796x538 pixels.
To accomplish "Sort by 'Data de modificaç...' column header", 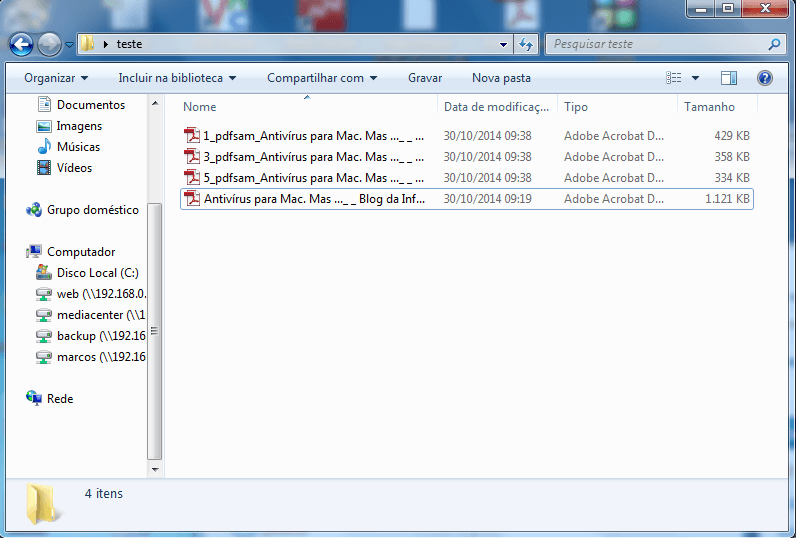I will coord(498,107).
